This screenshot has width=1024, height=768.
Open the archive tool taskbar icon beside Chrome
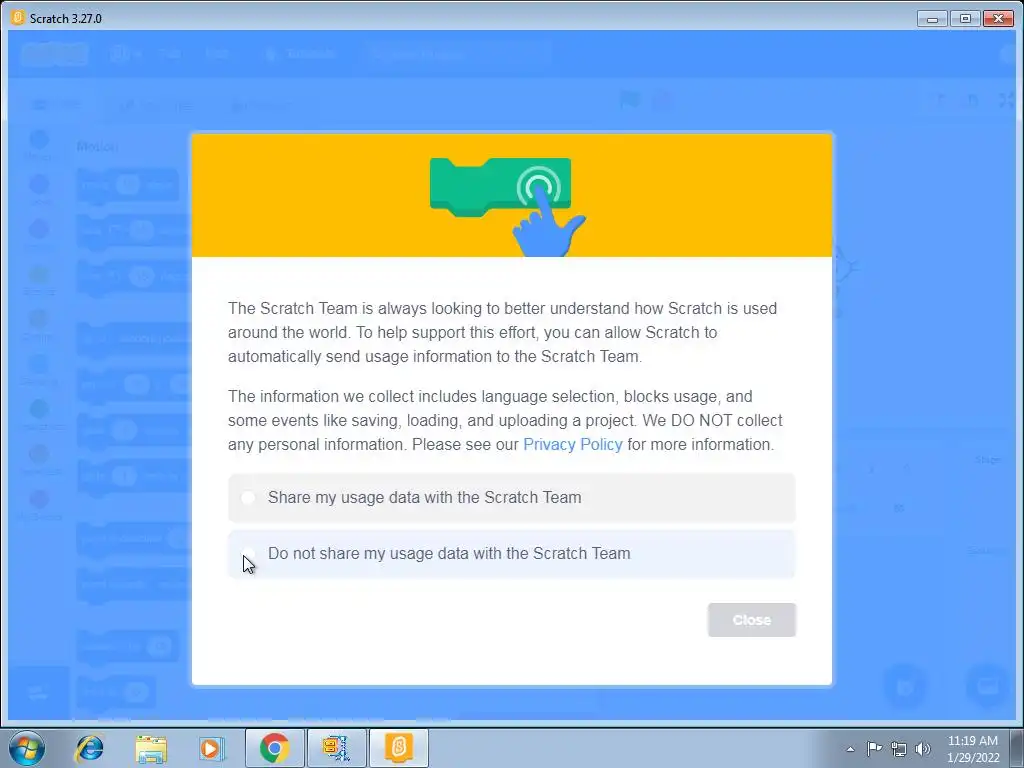(336, 748)
